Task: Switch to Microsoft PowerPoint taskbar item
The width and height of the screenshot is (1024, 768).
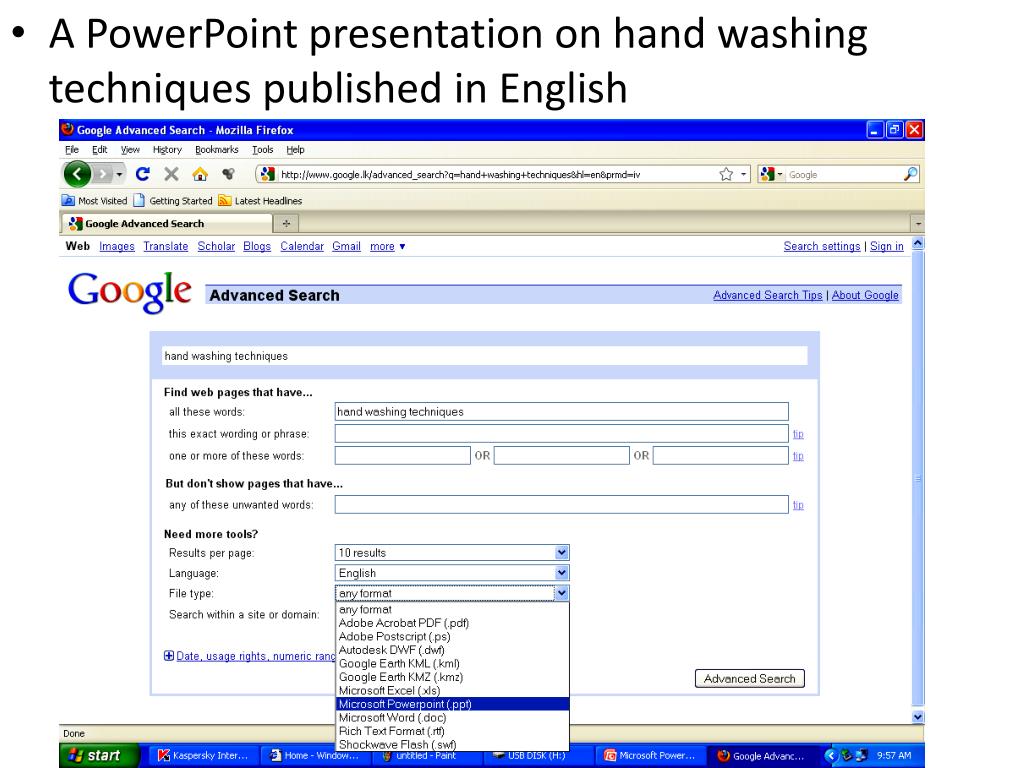Action: tap(650, 756)
